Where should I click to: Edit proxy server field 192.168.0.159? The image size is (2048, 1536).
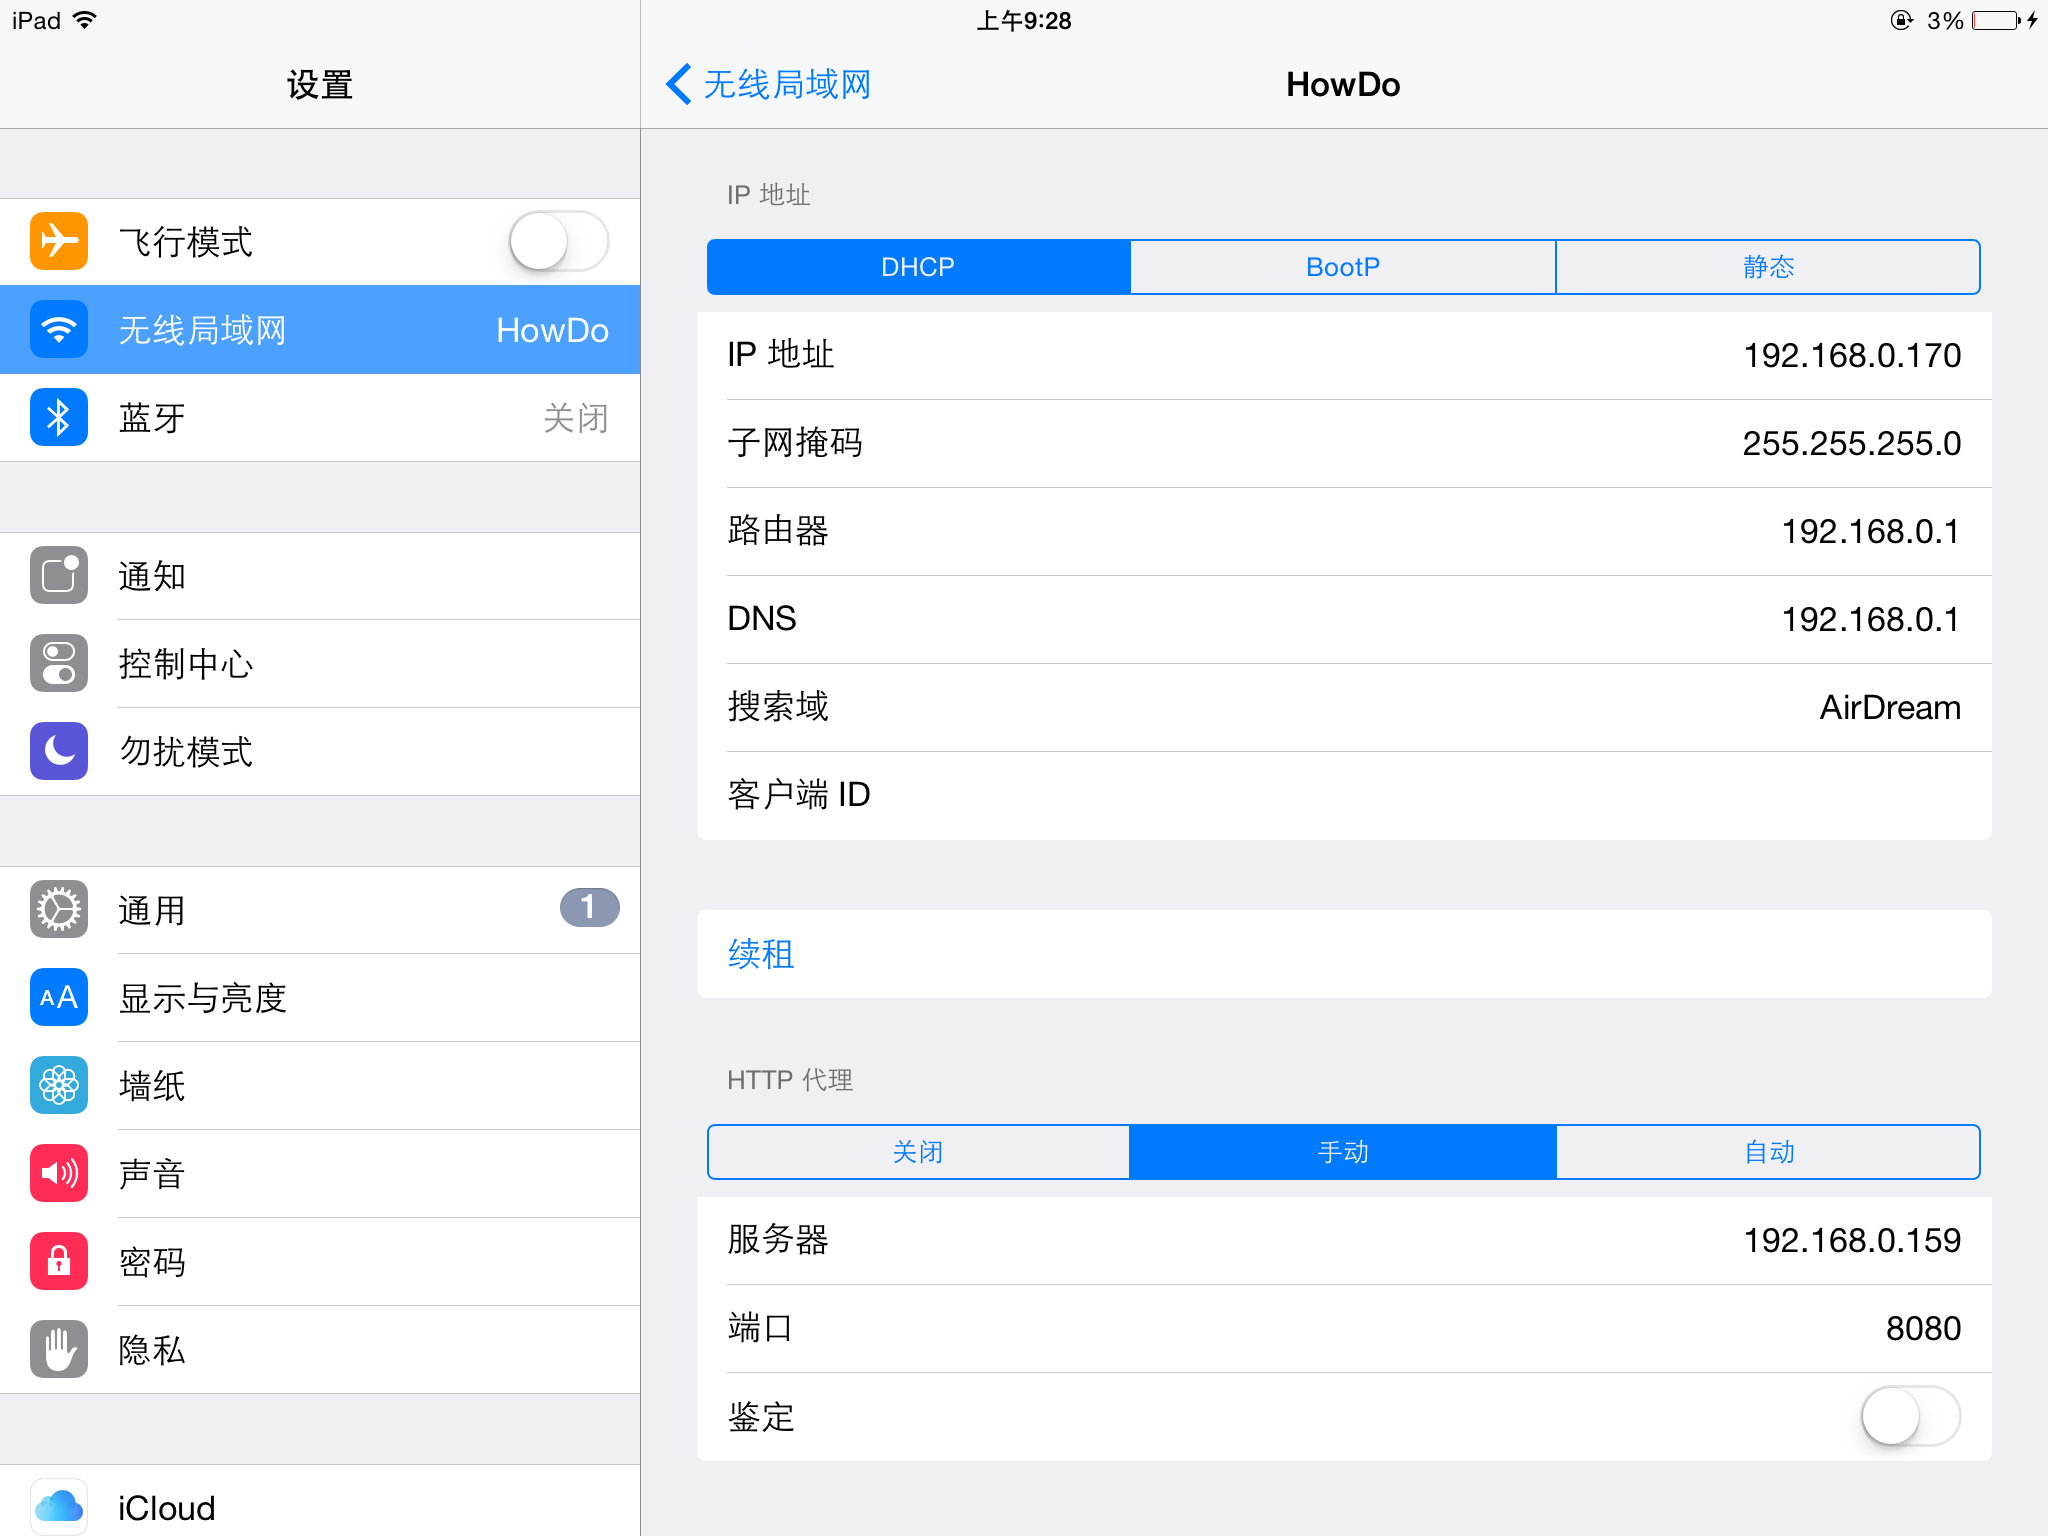tap(1344, 1240)
